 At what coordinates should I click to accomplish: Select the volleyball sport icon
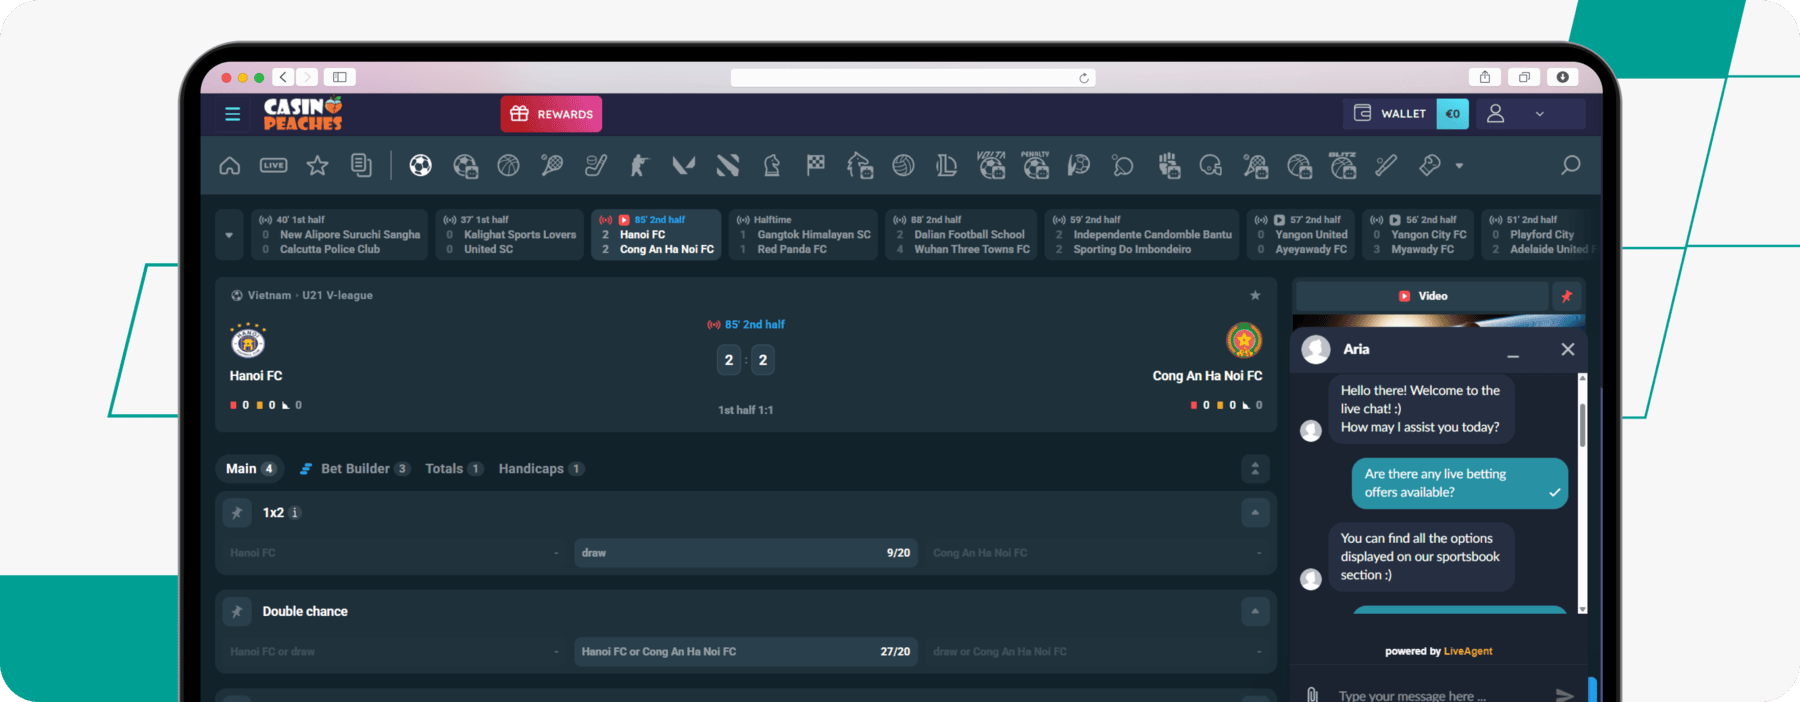(903, 165)
